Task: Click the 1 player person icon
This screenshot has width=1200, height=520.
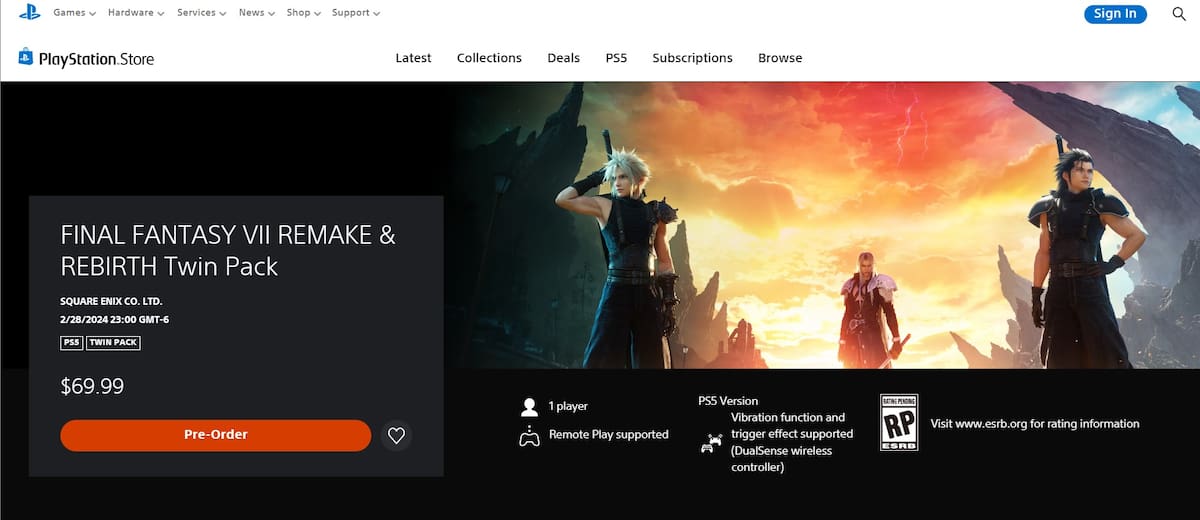Action: tap(529, 406)
